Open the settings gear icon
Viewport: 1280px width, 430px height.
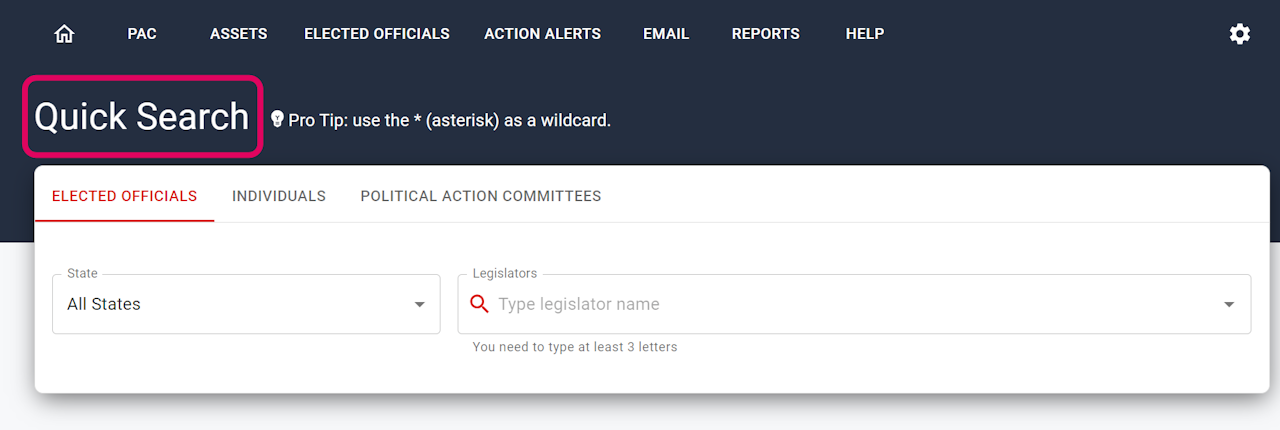[x=1239, y=34]
